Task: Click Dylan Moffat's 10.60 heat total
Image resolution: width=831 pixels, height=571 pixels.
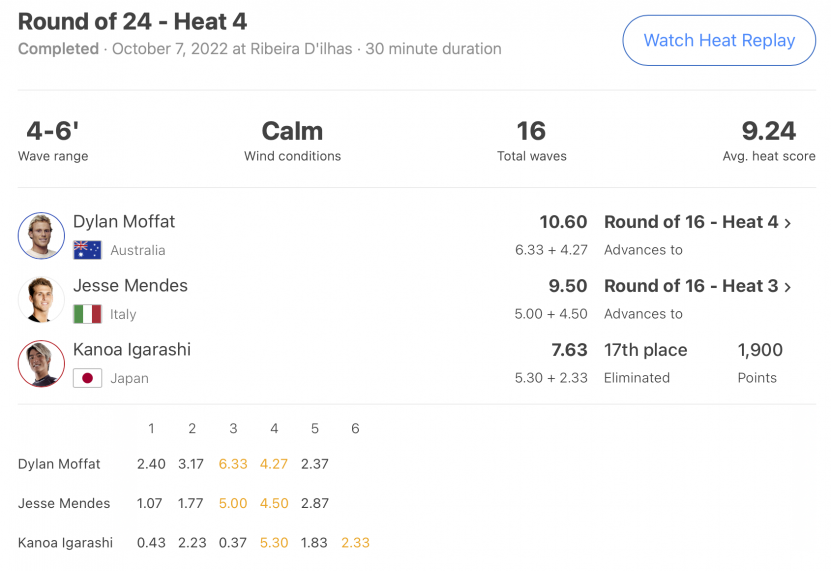Action: click(x=563, y=222)
